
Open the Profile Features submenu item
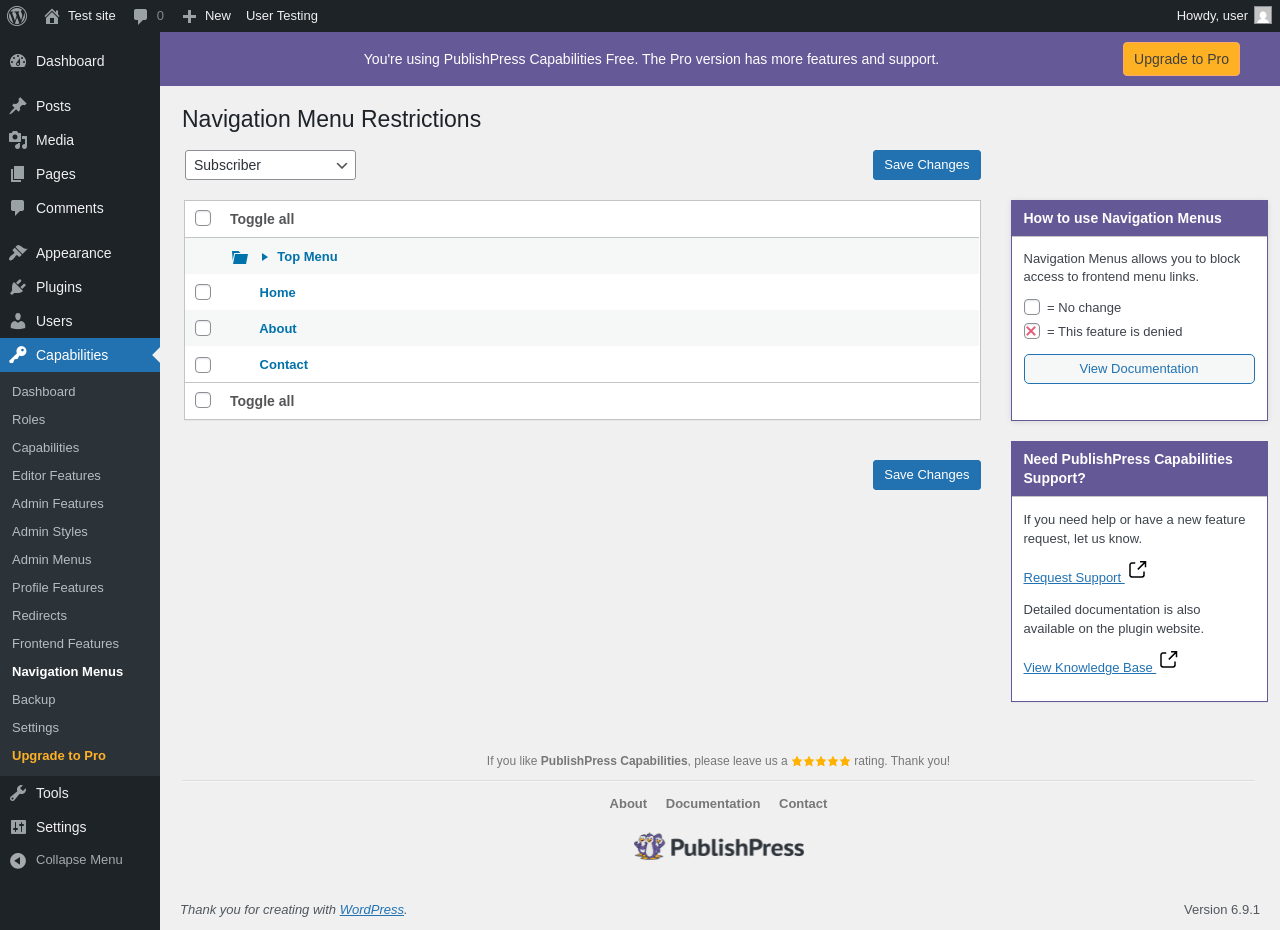tap(58, 588)
